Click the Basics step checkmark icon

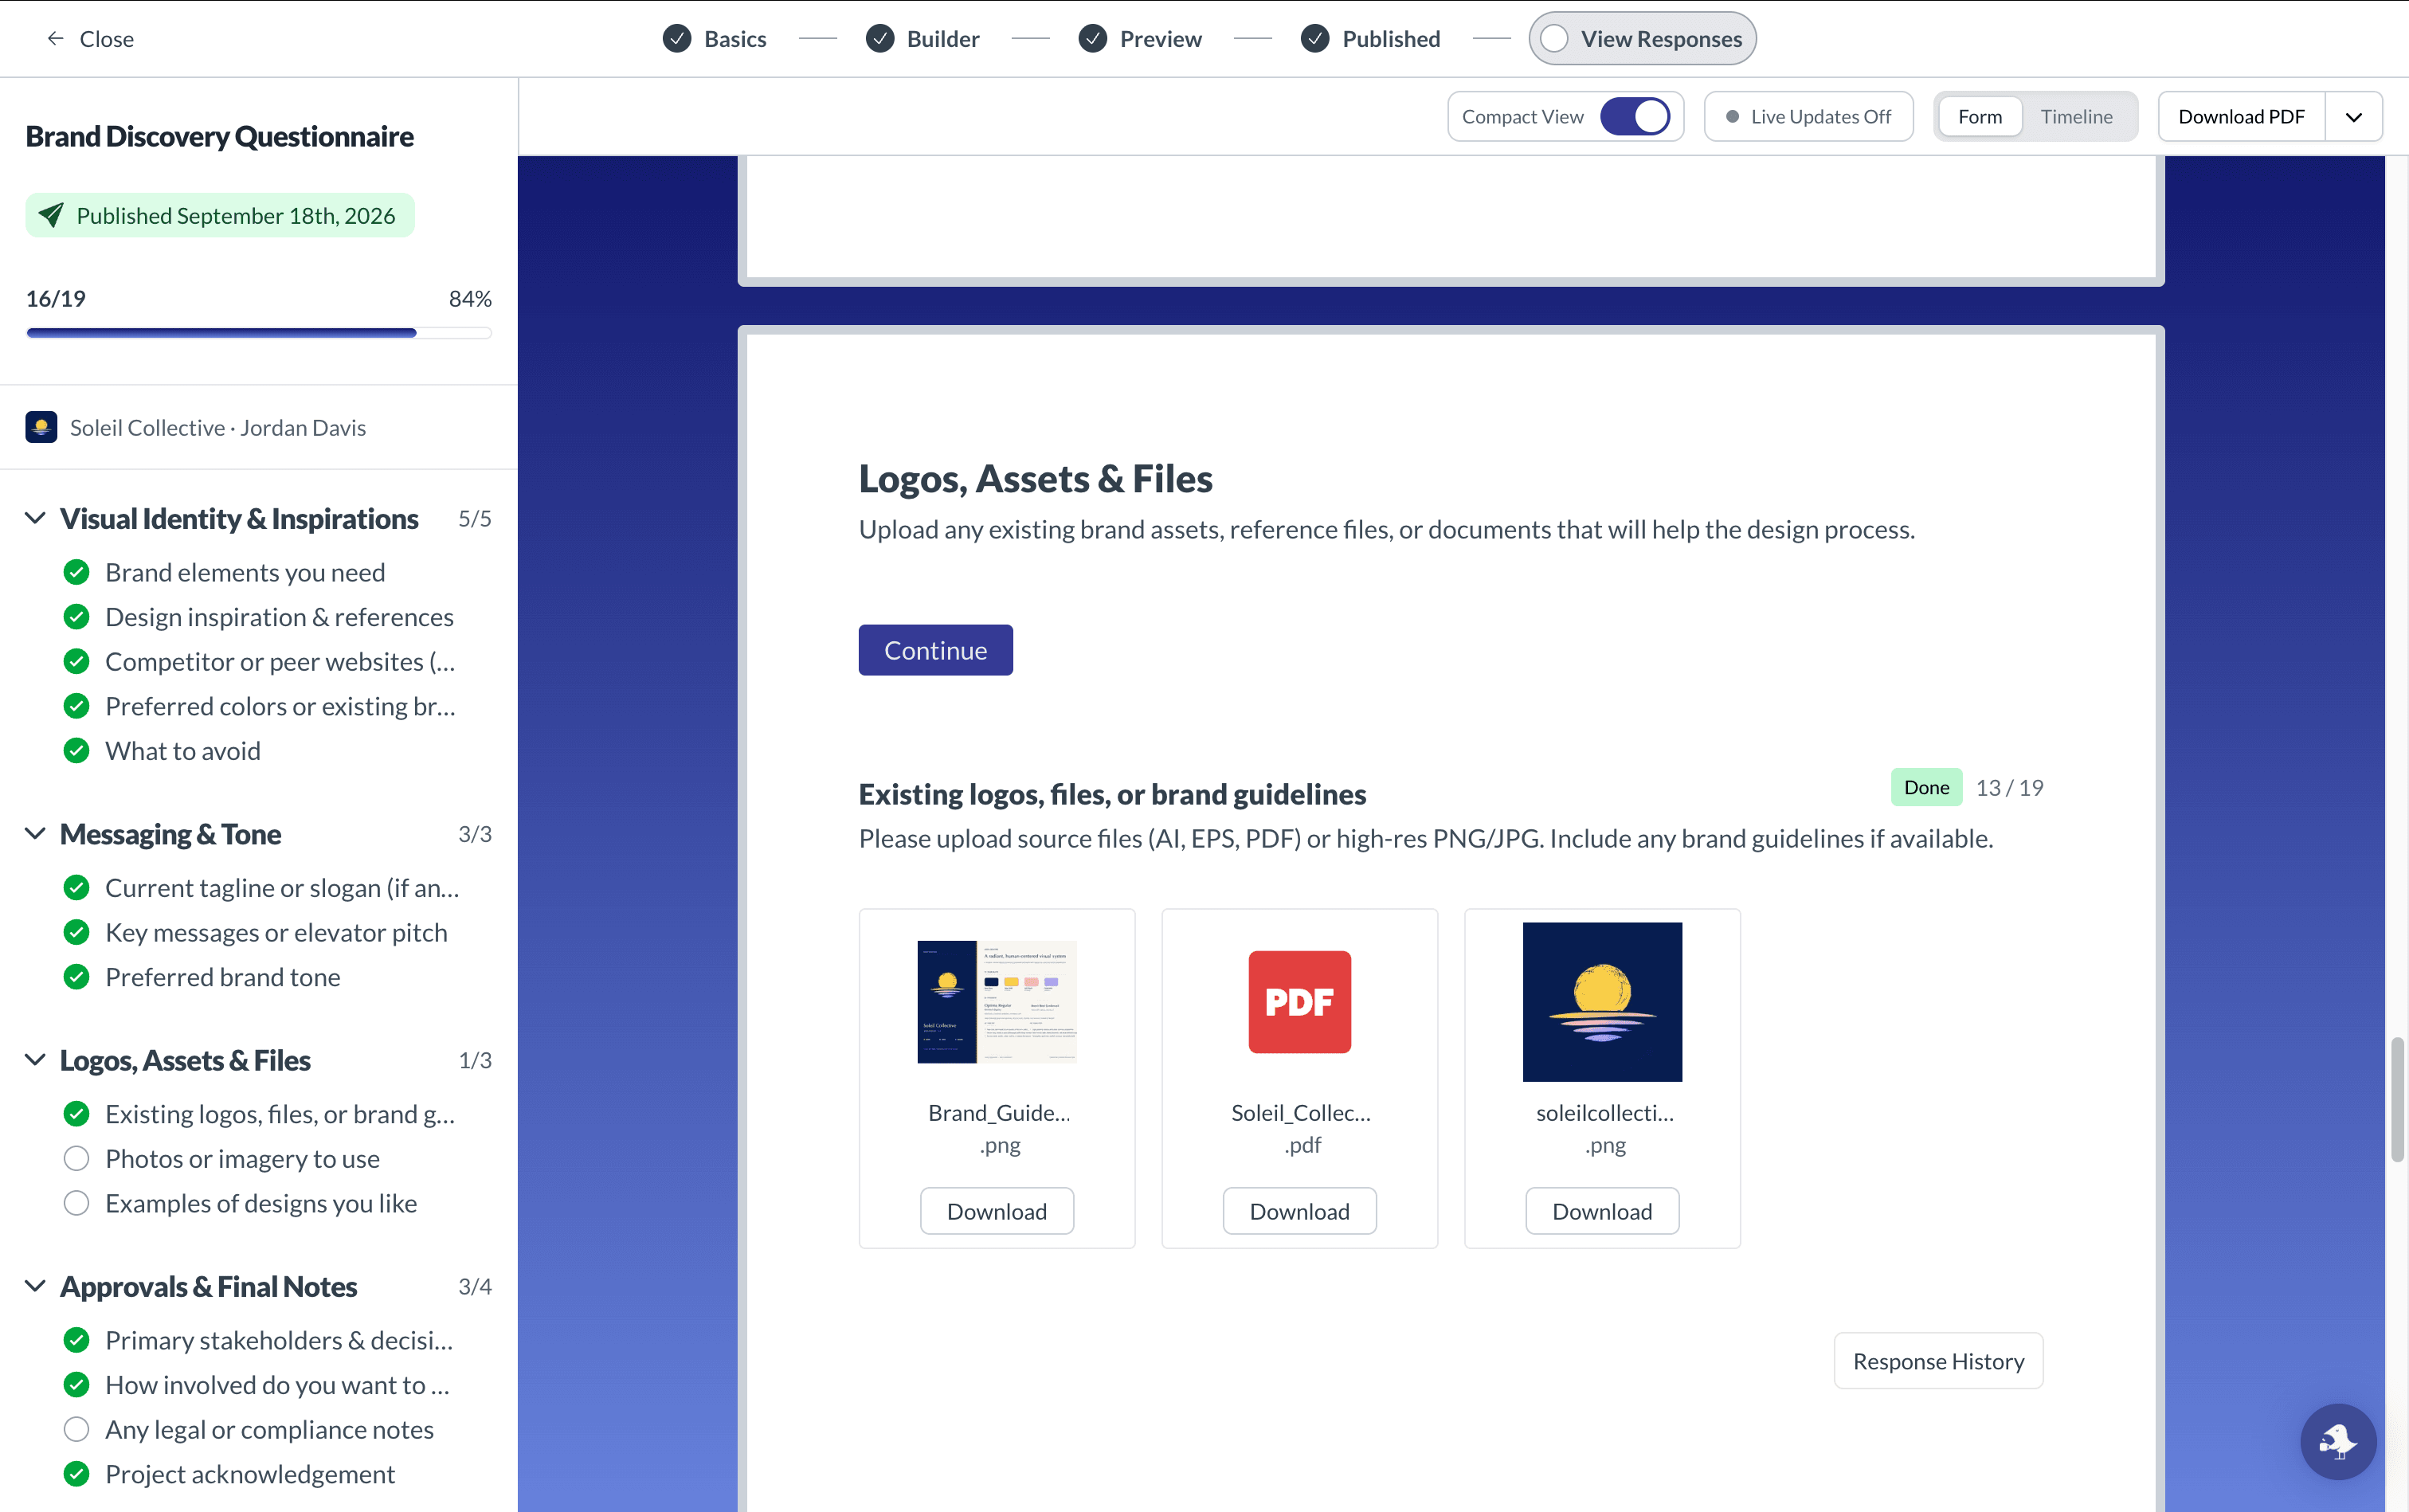click(x=677, y=38)
